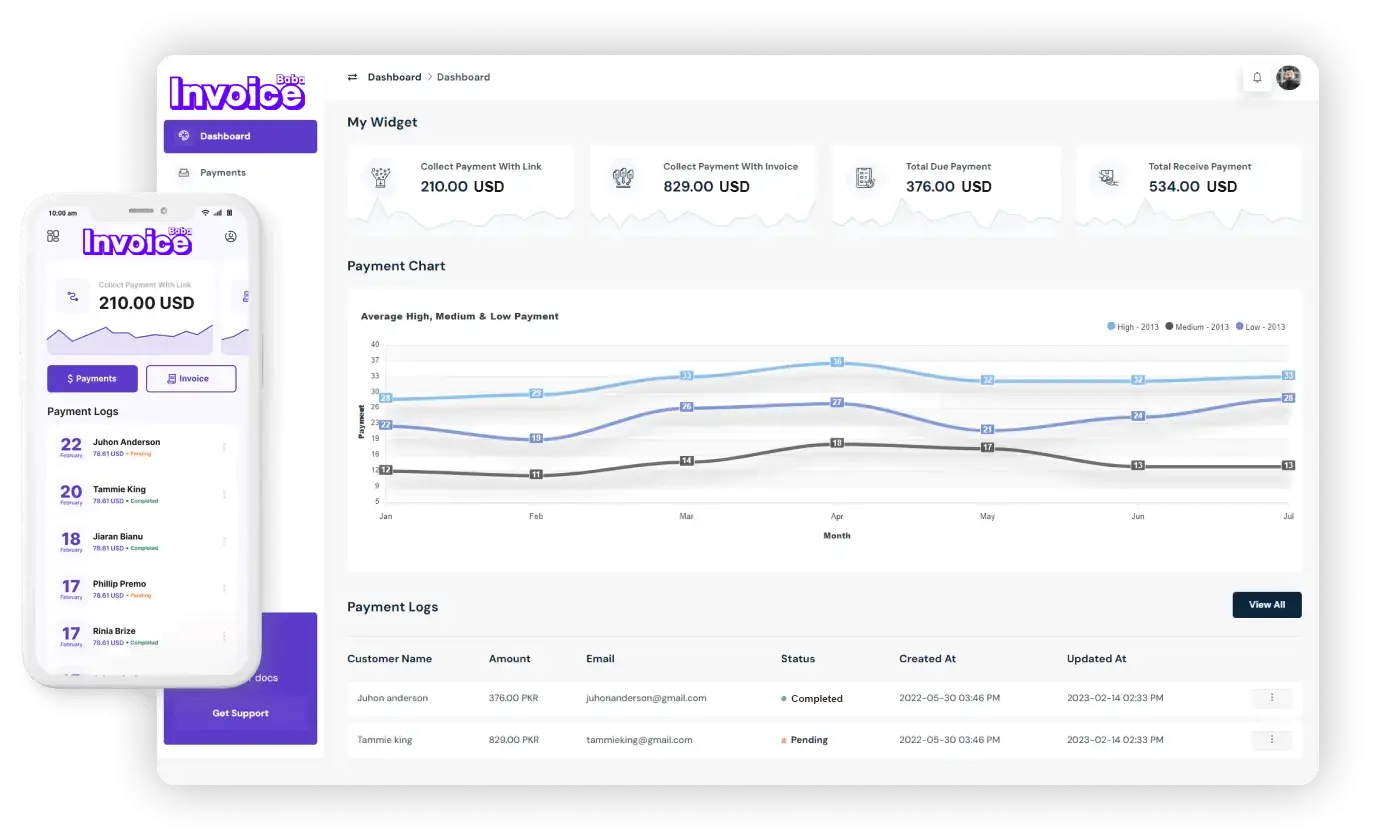This screenshot has height=840, width=1374.
Task: Click the Invoice Baba logo in the sidebar
Action: point(237,91)
